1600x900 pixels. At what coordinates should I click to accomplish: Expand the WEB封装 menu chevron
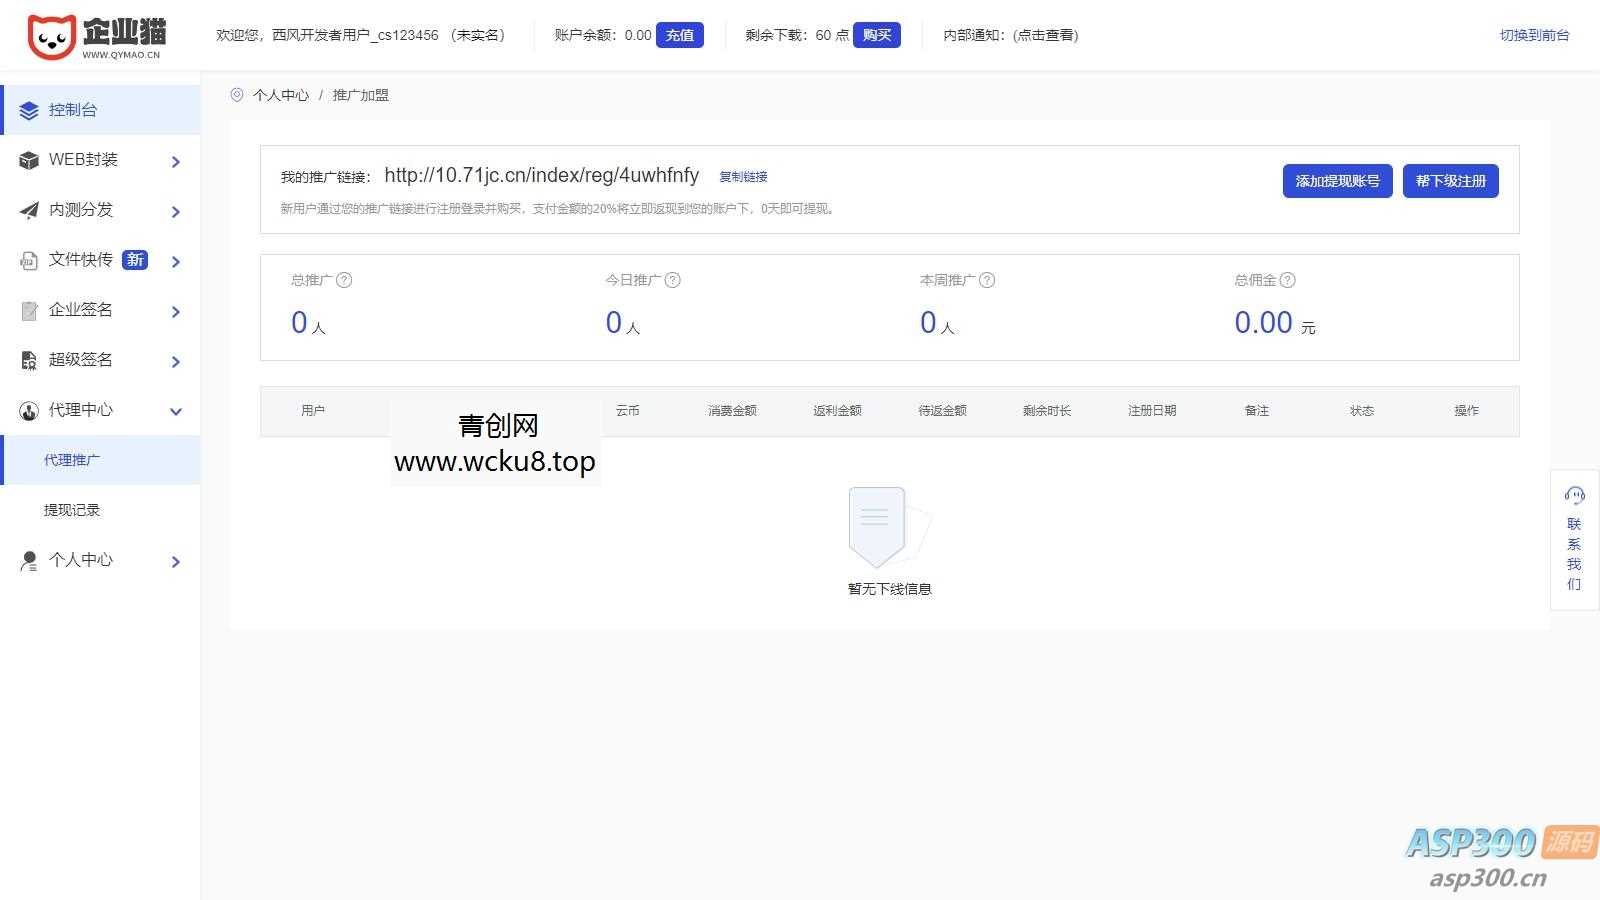click(176, 161)
